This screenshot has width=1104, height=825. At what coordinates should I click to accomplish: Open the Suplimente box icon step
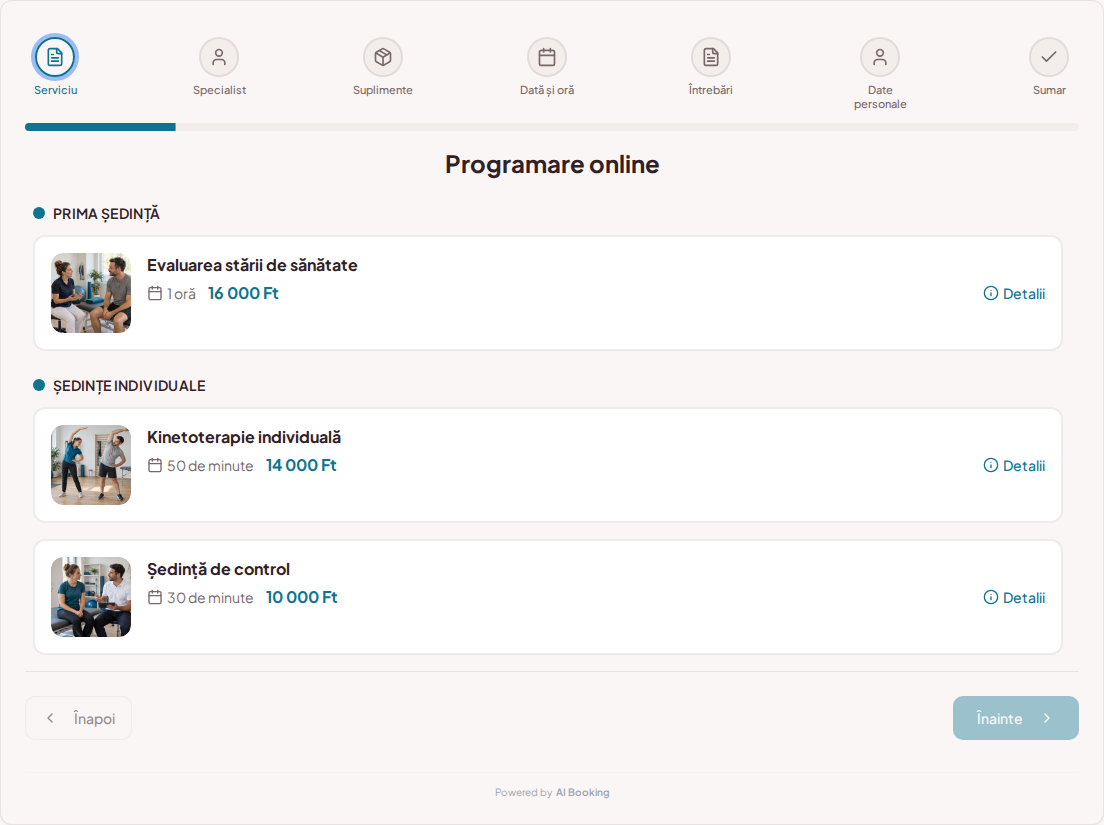tap(383, 57)
